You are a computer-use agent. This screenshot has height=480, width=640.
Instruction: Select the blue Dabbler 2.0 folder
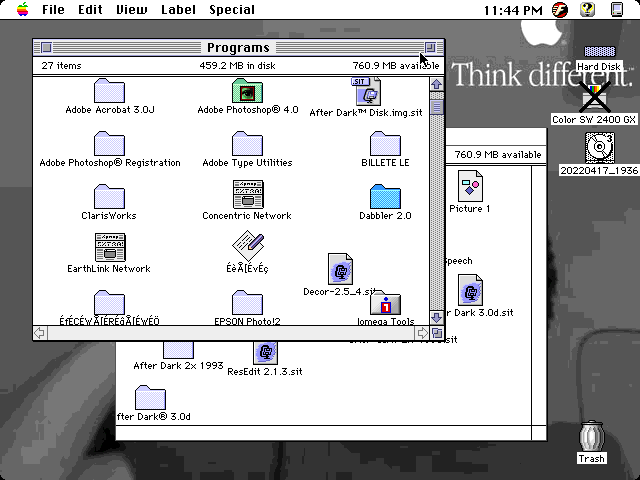pyautogui.click(x=385, y=197)
